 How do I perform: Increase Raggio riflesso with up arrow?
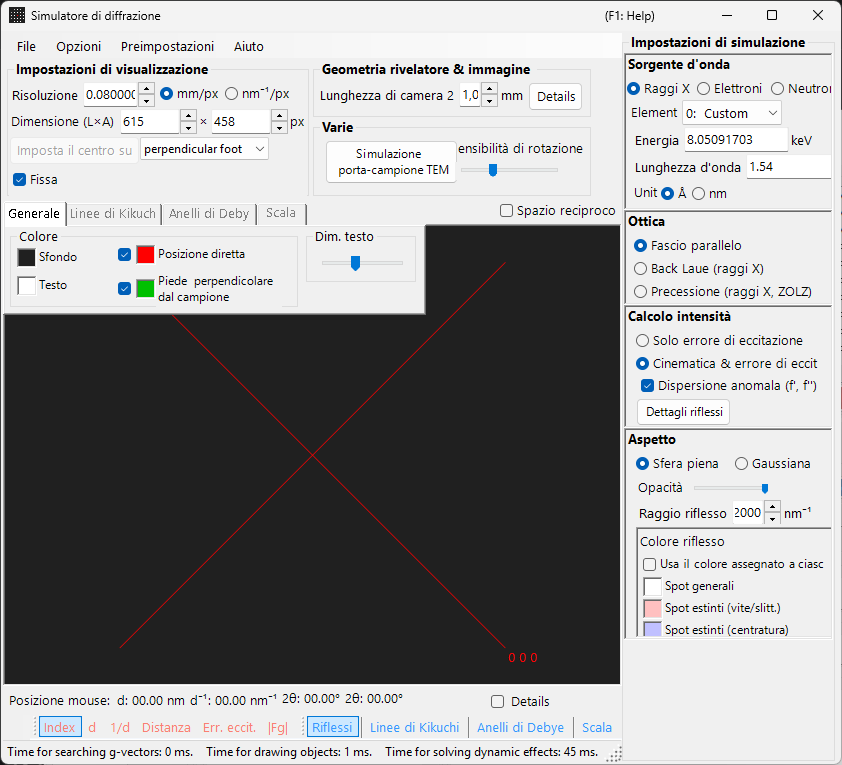772,507
